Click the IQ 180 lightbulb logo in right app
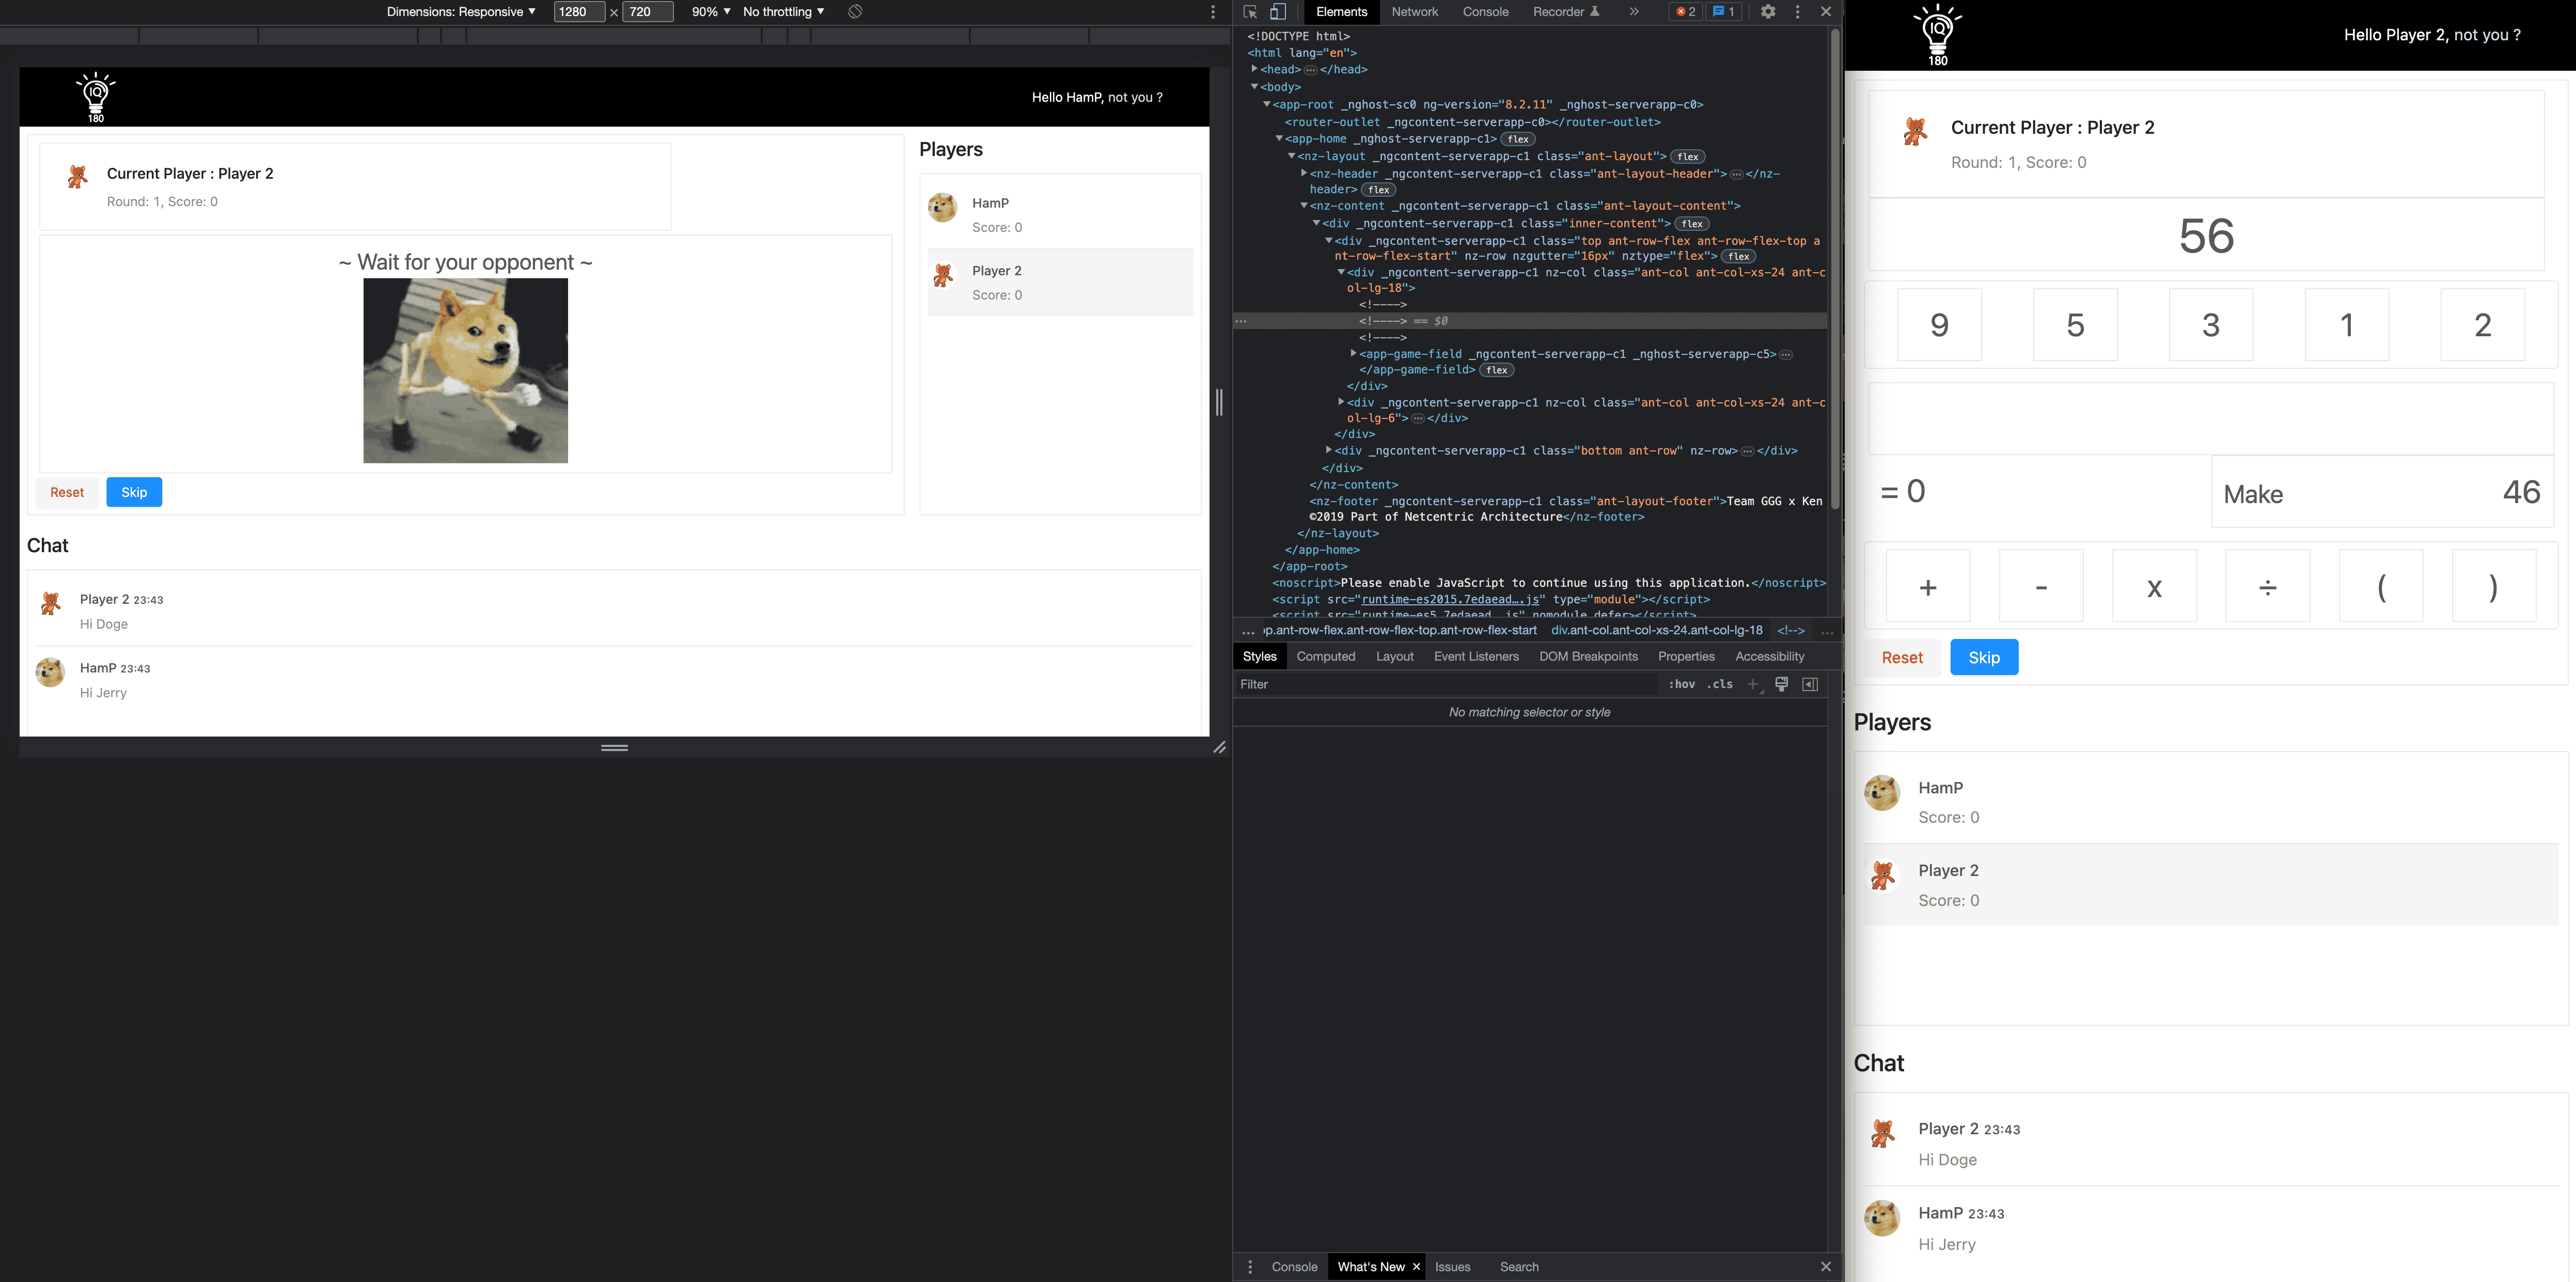2576x1282 pixels. [x=1937, y=35]
